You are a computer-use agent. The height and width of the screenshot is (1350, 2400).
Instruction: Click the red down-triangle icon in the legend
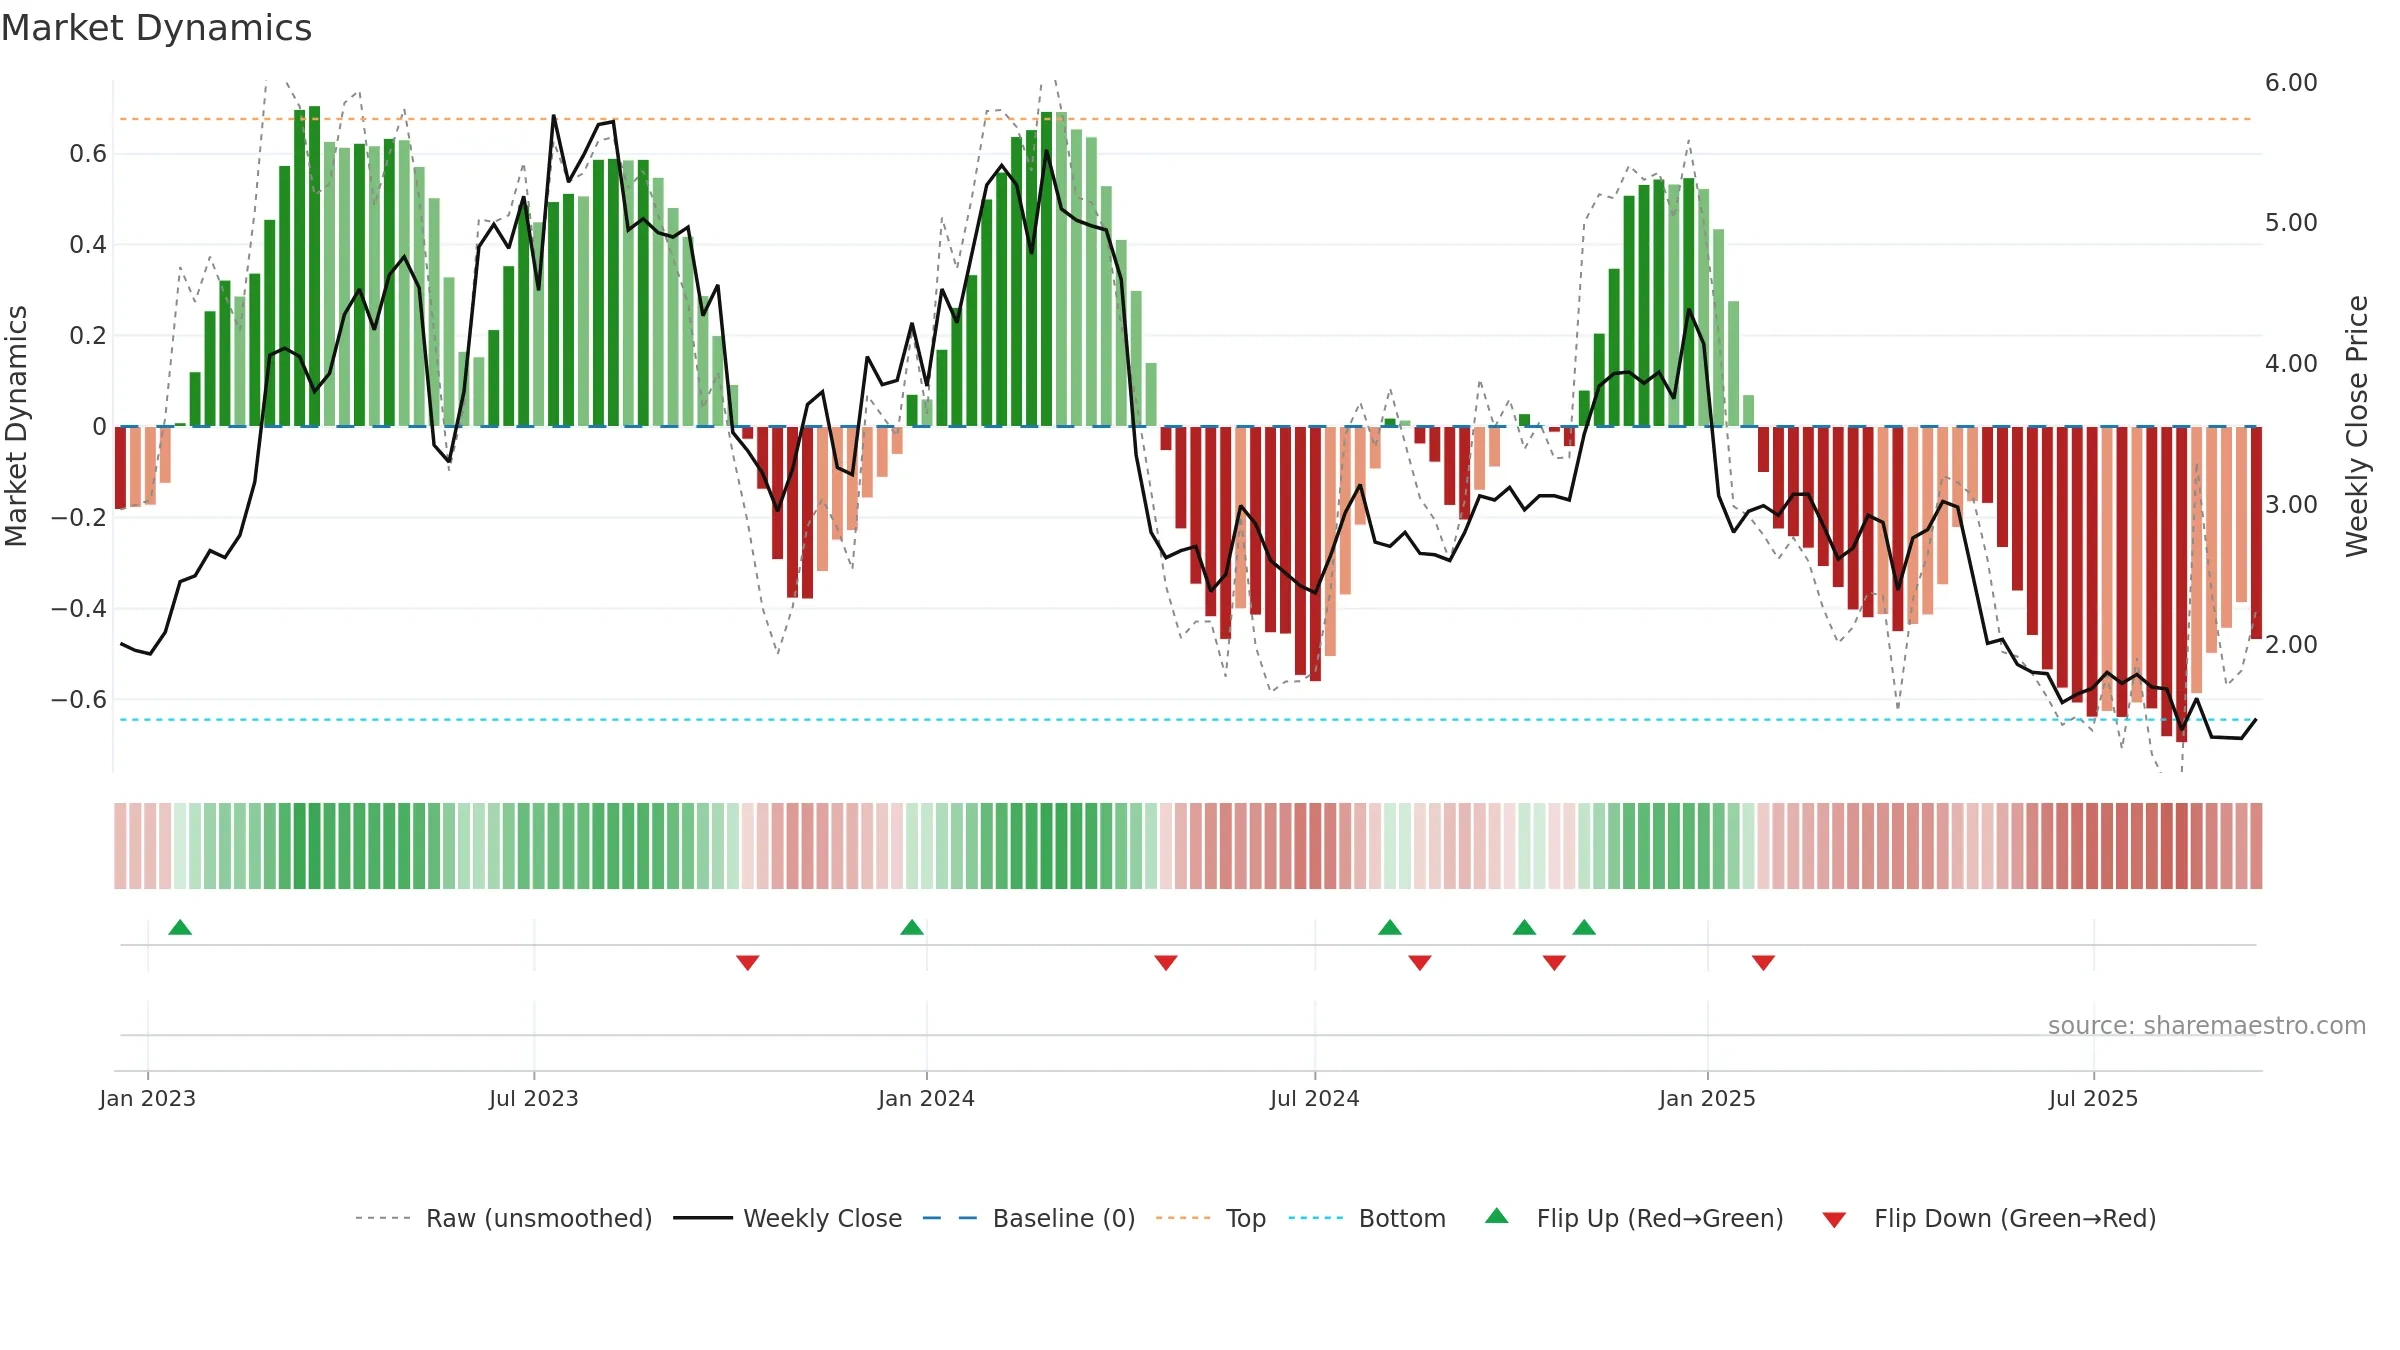pyautogui.click(x=1834, y=1220)
